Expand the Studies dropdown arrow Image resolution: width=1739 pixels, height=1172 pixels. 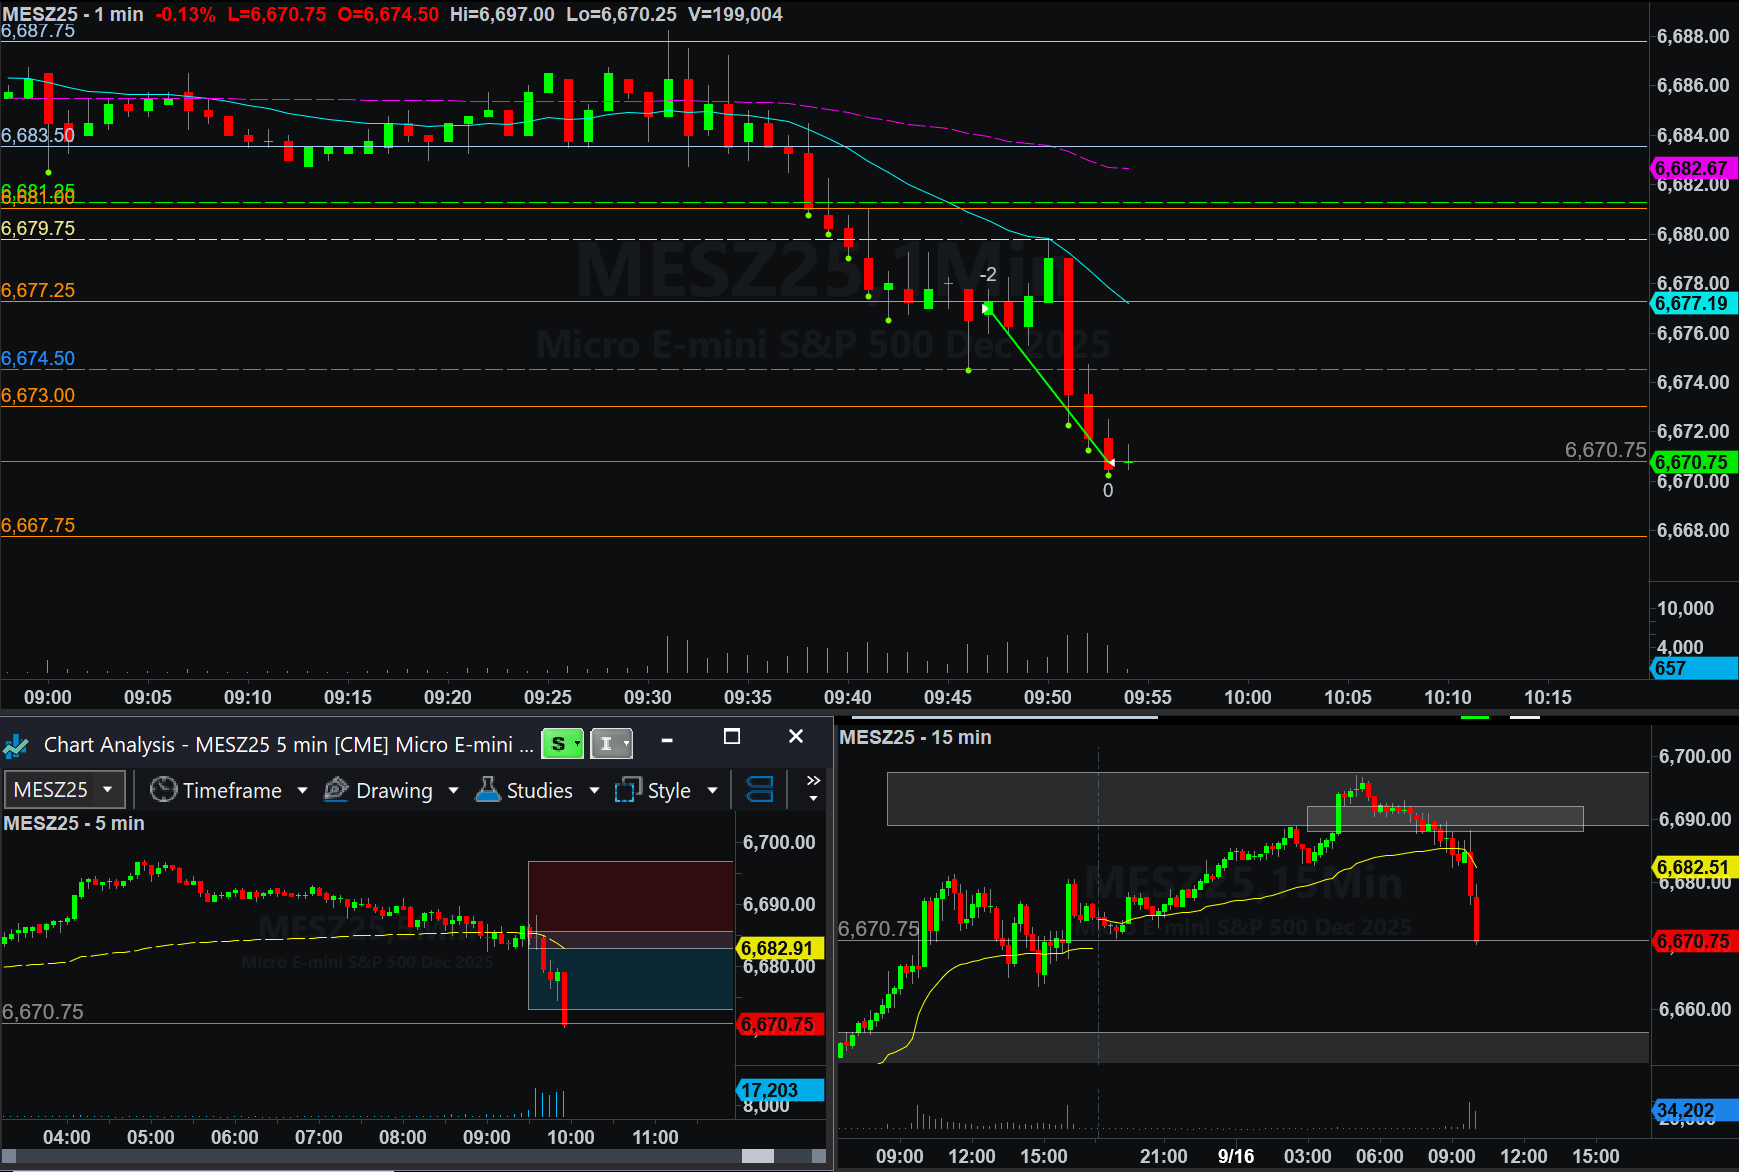(595, 790)
